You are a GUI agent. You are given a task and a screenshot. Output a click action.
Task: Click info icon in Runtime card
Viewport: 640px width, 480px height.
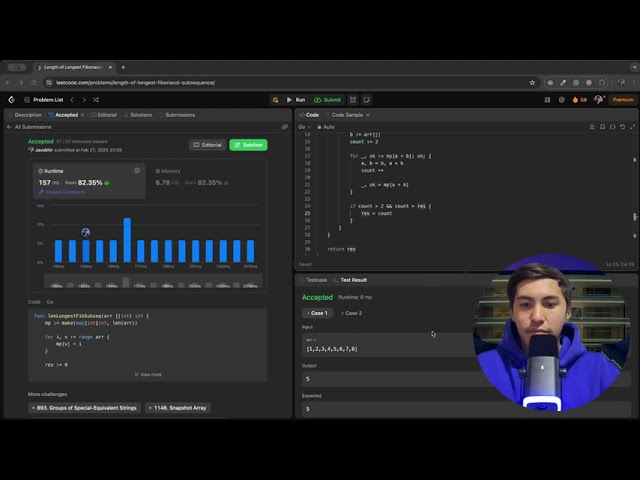click(x=137, y=171)
